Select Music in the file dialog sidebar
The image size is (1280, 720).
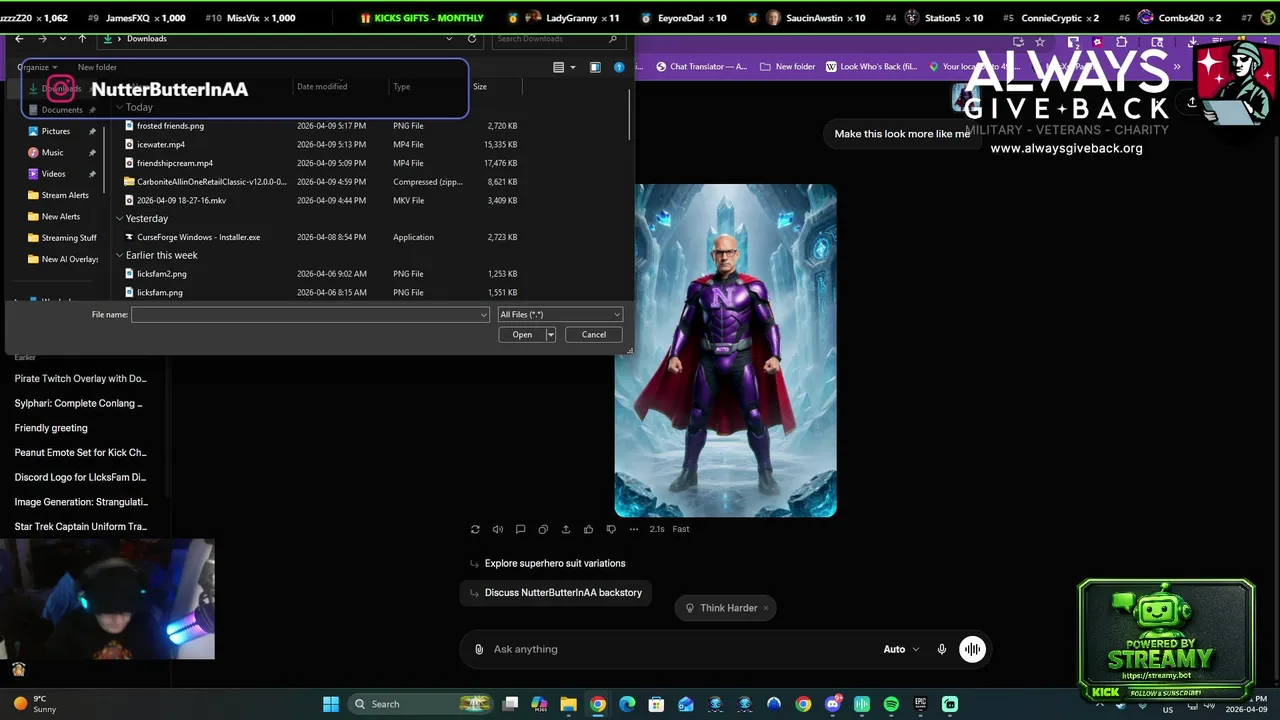53,152
